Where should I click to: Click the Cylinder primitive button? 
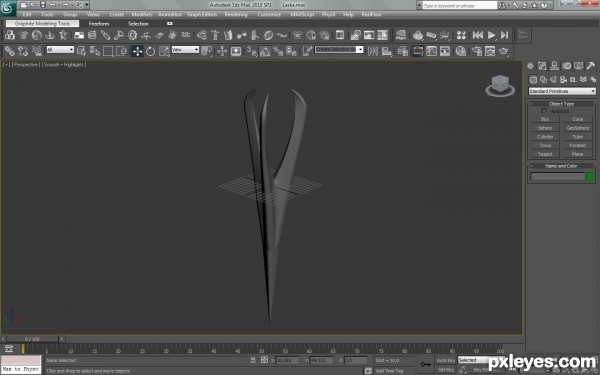coord(545,137)
